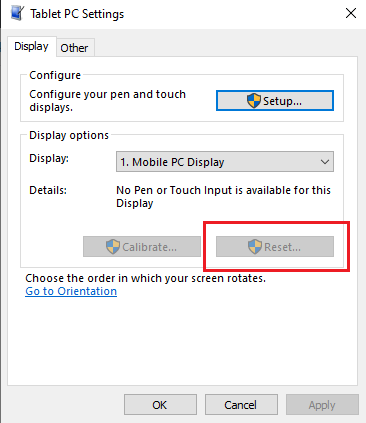366x423 pixels.
Task: Click the shield icon on the Setup button
Action: (x=254, y=101)
